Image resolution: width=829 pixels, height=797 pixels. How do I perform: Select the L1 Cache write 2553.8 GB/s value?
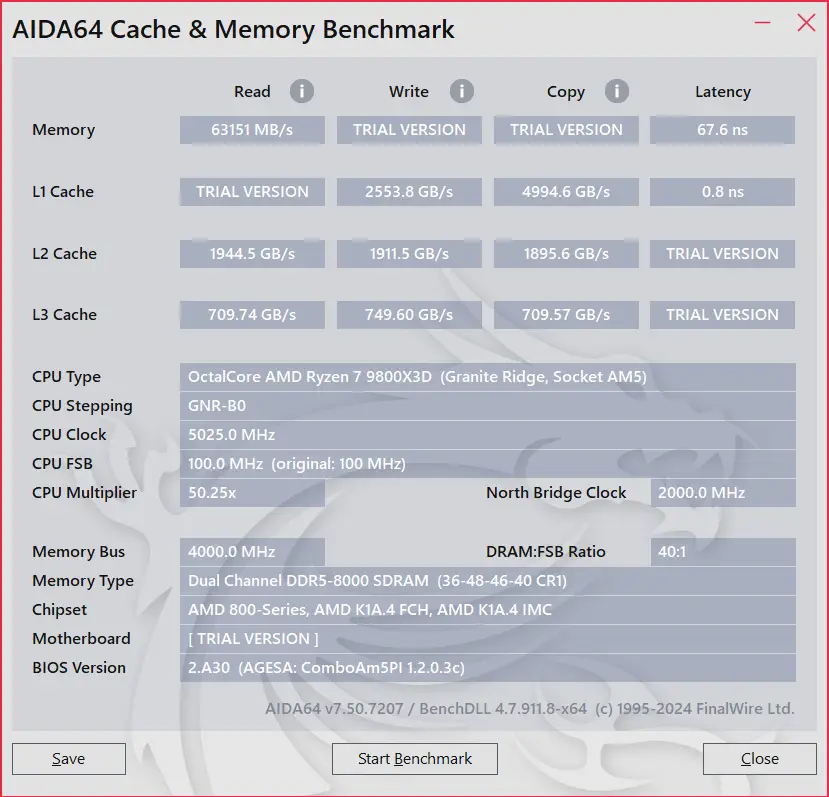tap(409, 191)
